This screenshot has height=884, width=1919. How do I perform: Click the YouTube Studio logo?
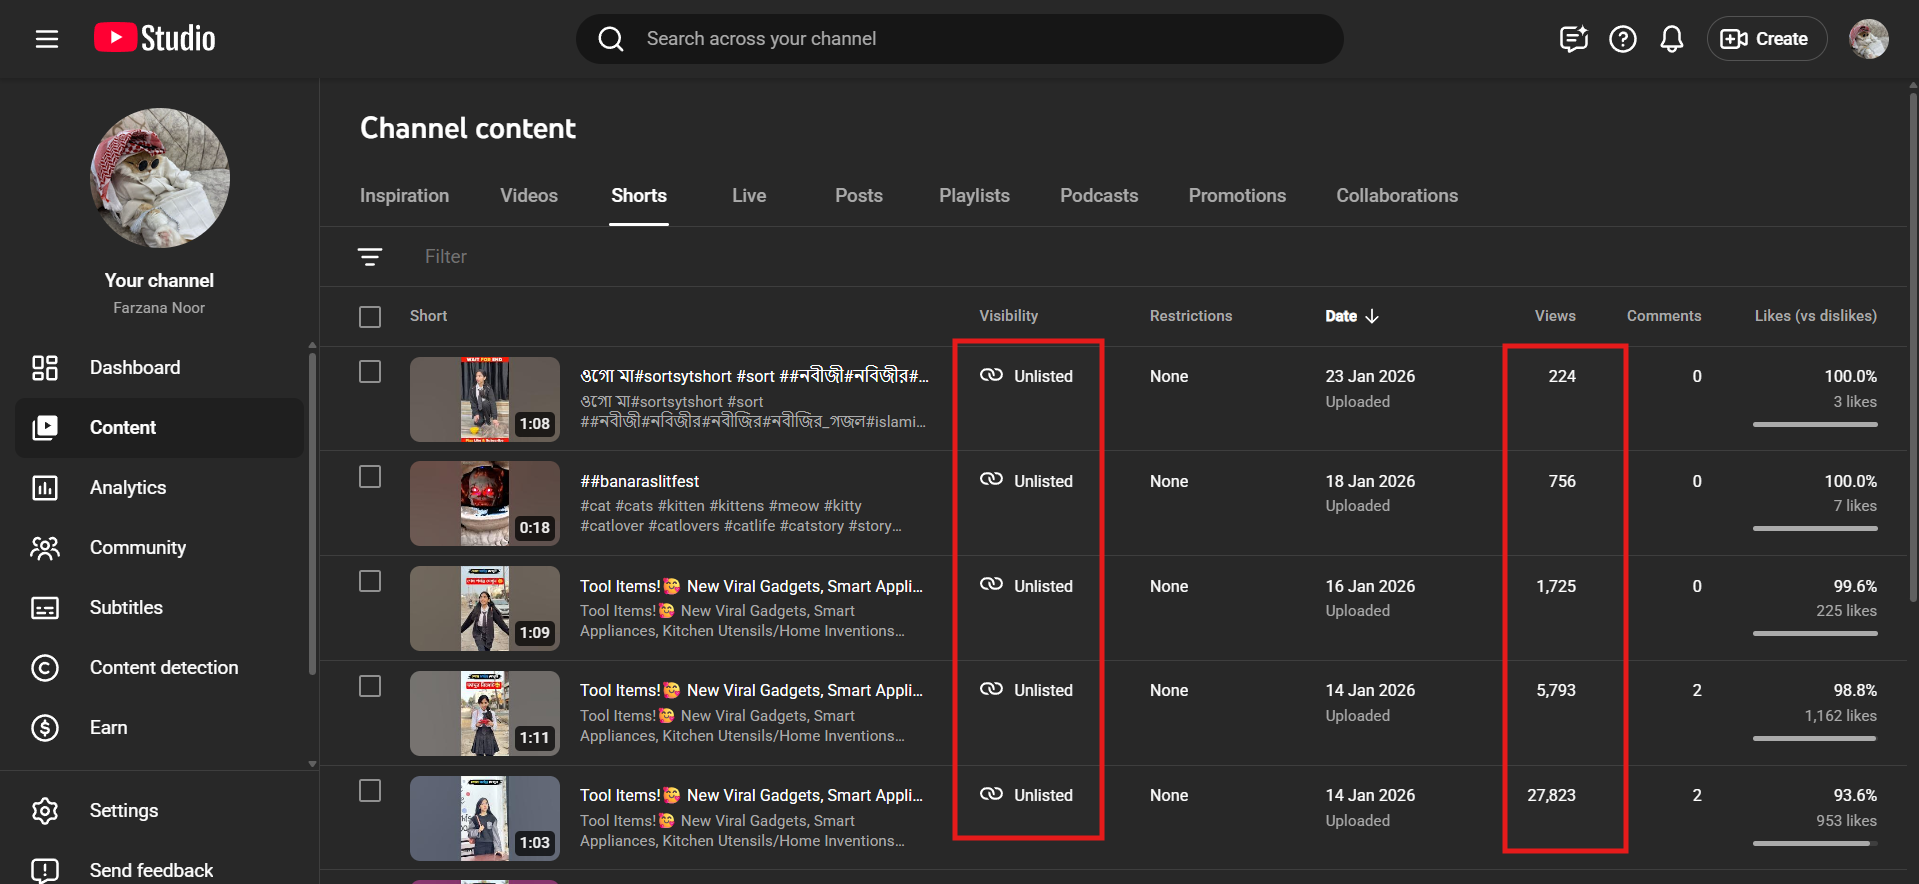[x=155, y=38]
